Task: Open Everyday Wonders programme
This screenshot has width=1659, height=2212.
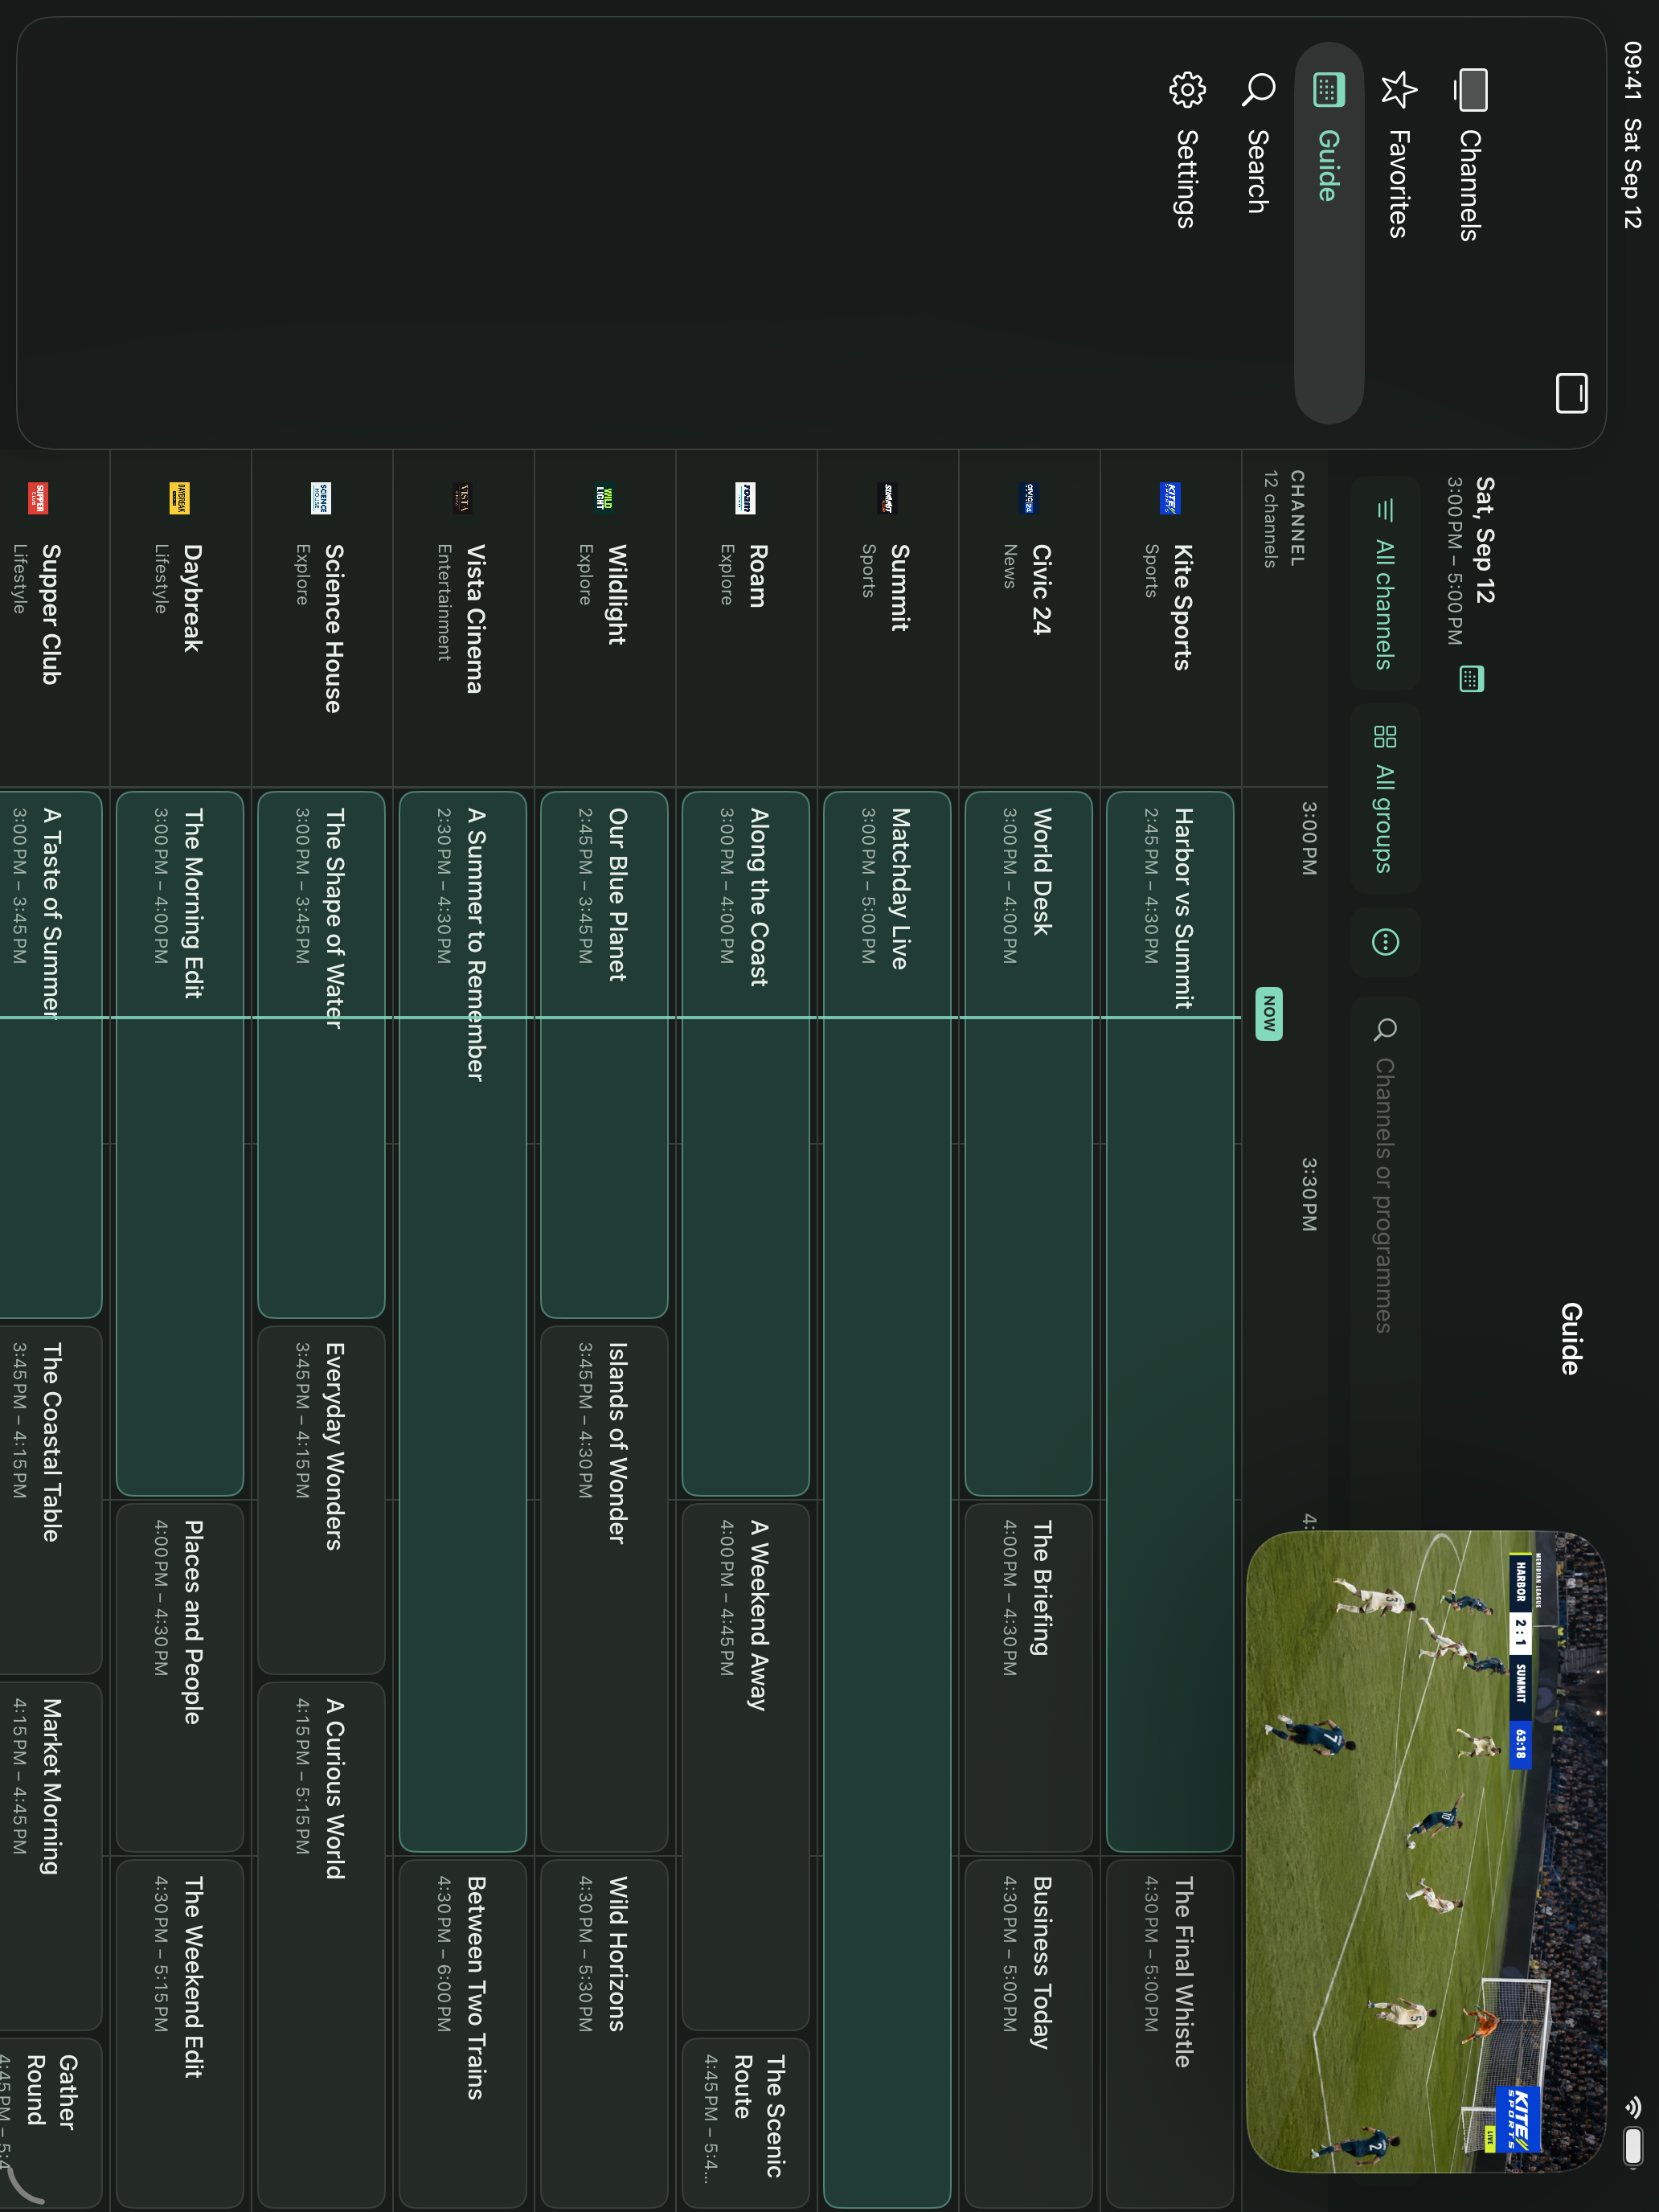Action: pyautogui.click(x=321, y=1500)
